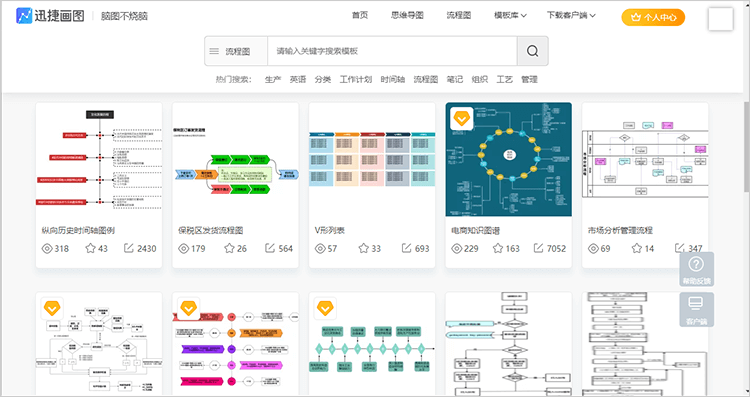This screenshot has height=397, width=750.
Task: Click the user avatar box
Action: pyautogui.click(x=720, y=19)
